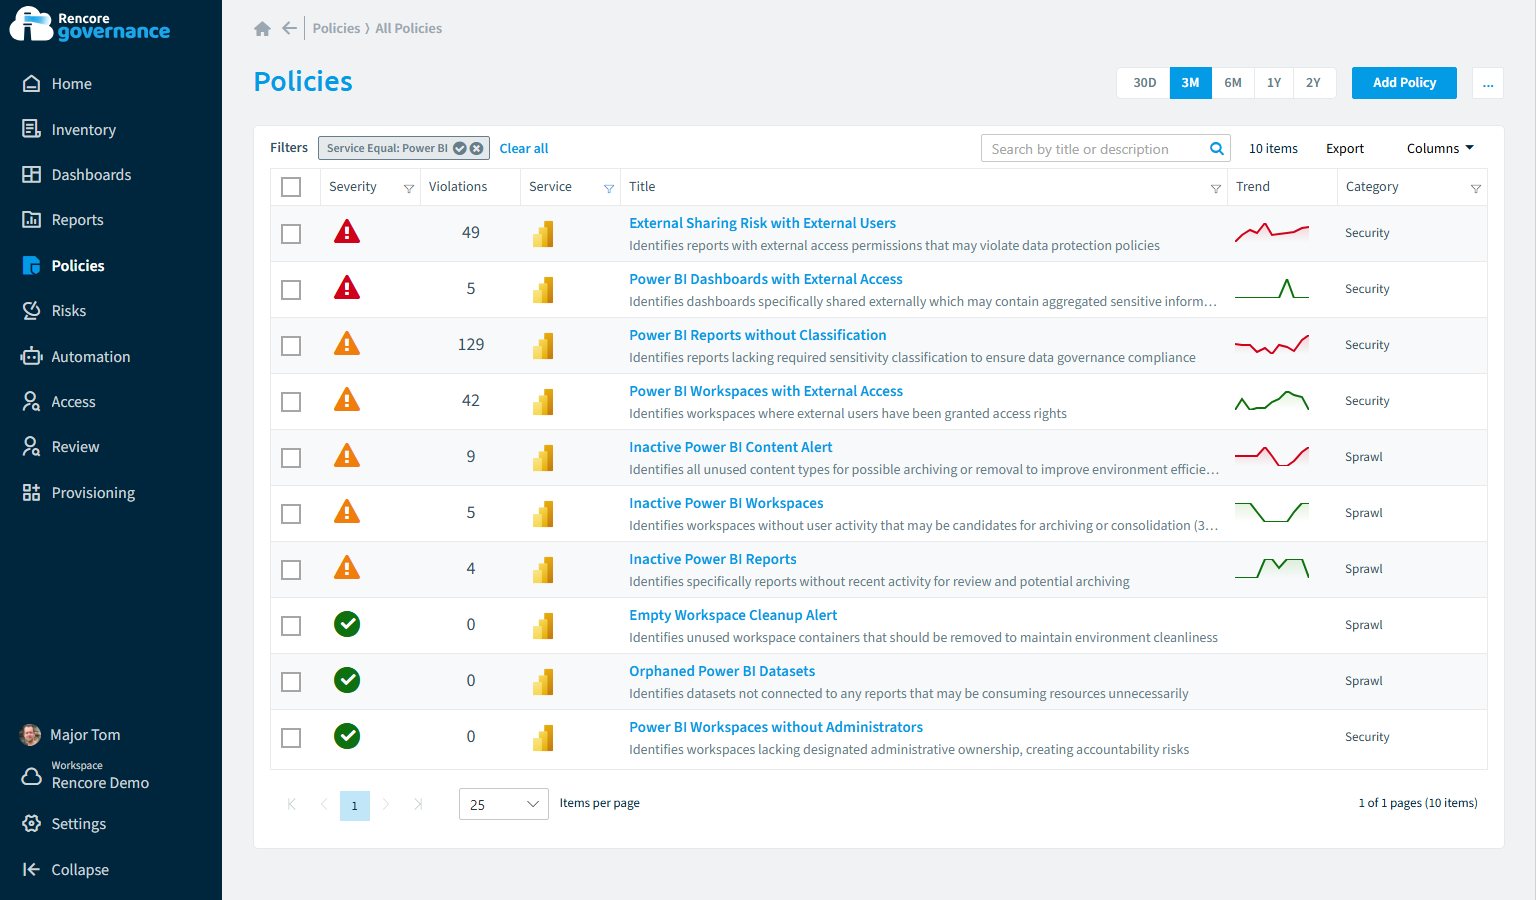This screenshot has width=1536, height=900.
Task: Open the Review sidebar icon
Action: [32, 446]
